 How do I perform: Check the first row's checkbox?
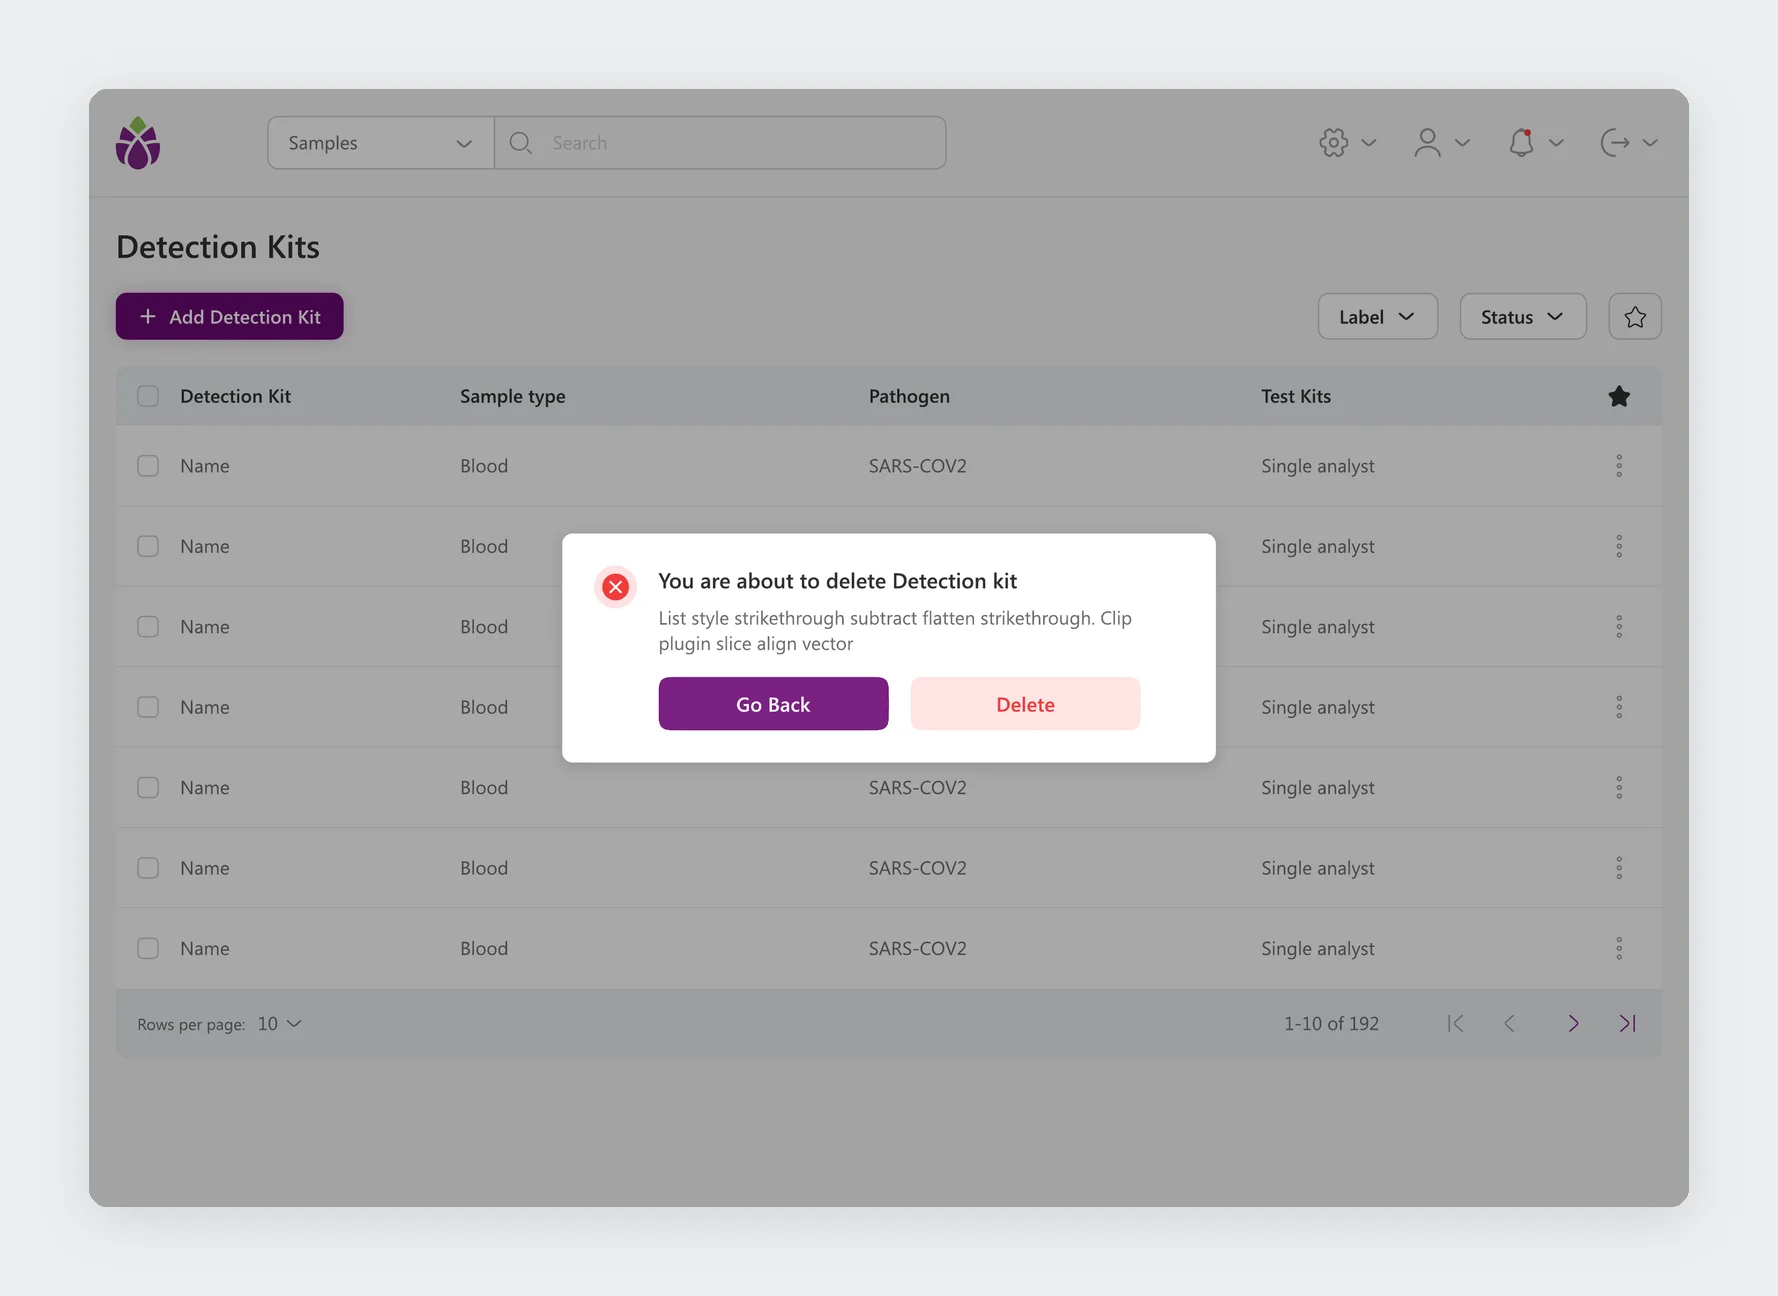pos(148,466)
